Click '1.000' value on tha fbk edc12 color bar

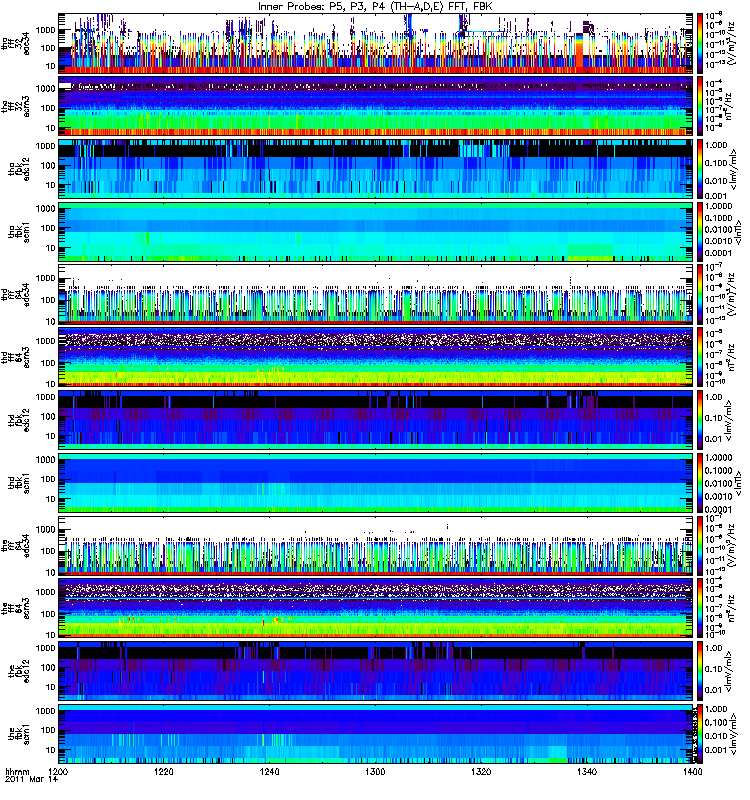coord(716,145)
